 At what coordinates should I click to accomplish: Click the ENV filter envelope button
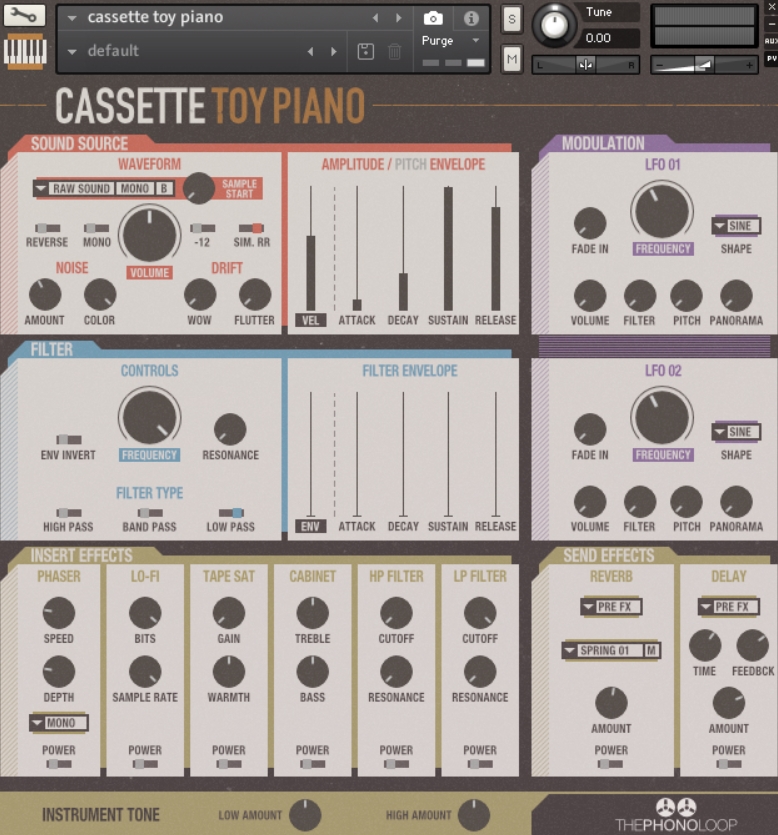310,526
